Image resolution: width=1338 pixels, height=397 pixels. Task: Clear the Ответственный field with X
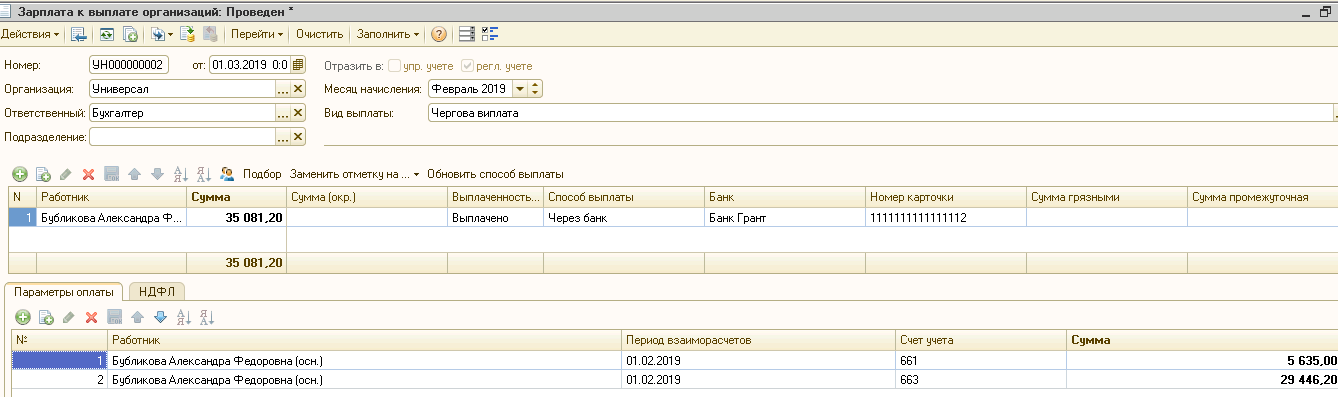point(297,113)
